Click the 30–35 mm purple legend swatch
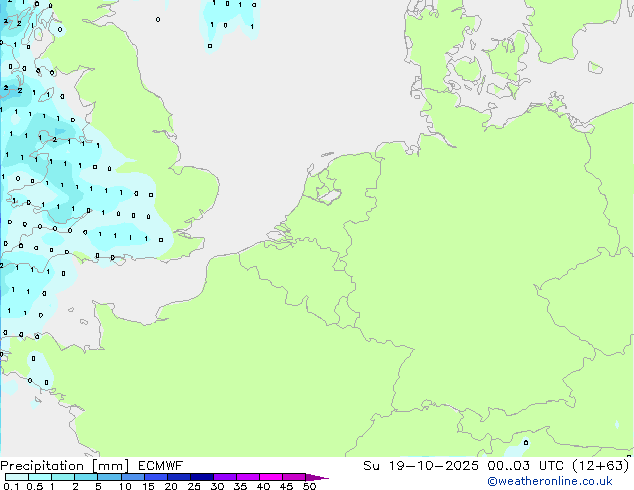This screenshot has width=634, height=490. click(x=224, y=477)
